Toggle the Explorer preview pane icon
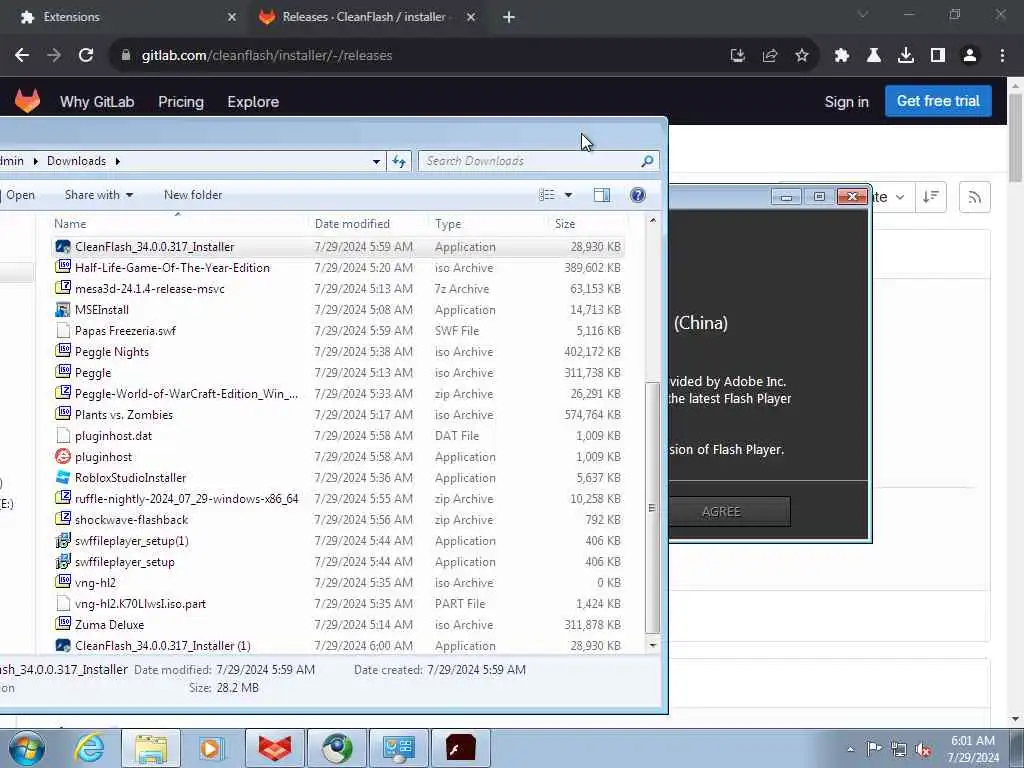 point(602,195)
